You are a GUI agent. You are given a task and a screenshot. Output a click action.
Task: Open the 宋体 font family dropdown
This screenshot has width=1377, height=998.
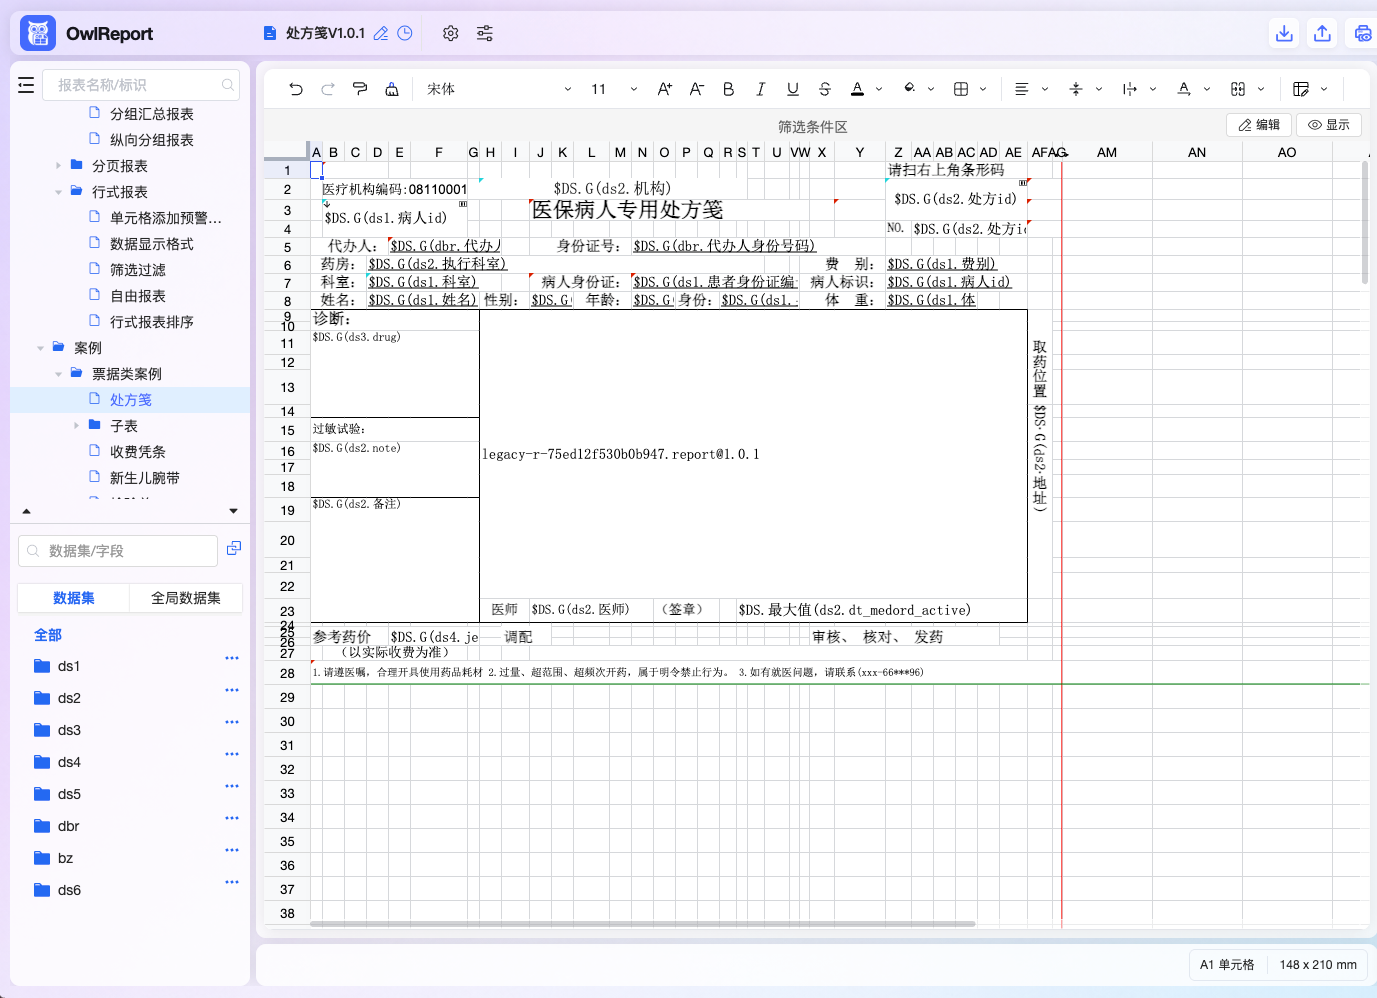(498, 89)
